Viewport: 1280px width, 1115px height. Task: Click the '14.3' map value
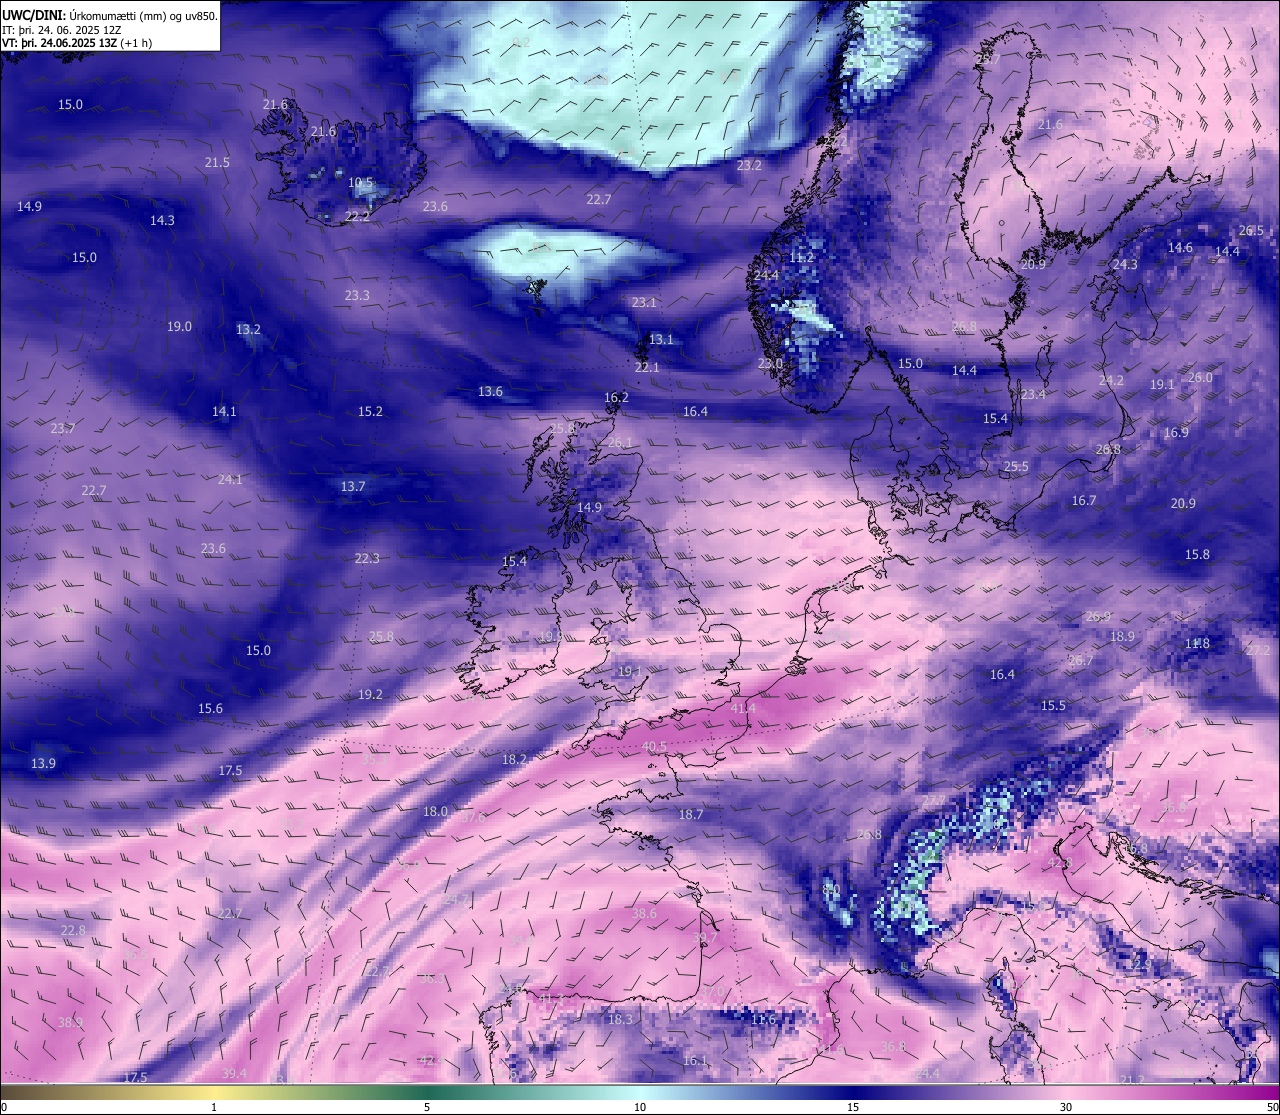pos(162,220)
